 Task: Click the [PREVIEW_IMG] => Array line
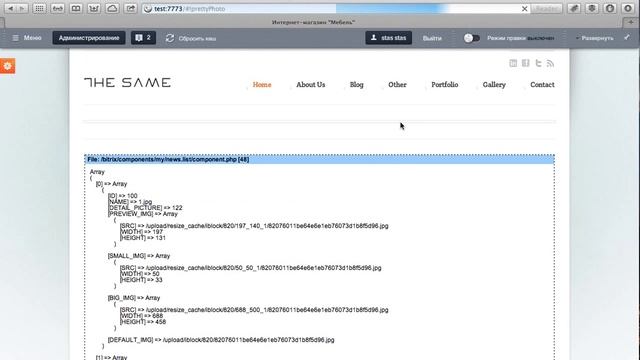click(143, 214)
